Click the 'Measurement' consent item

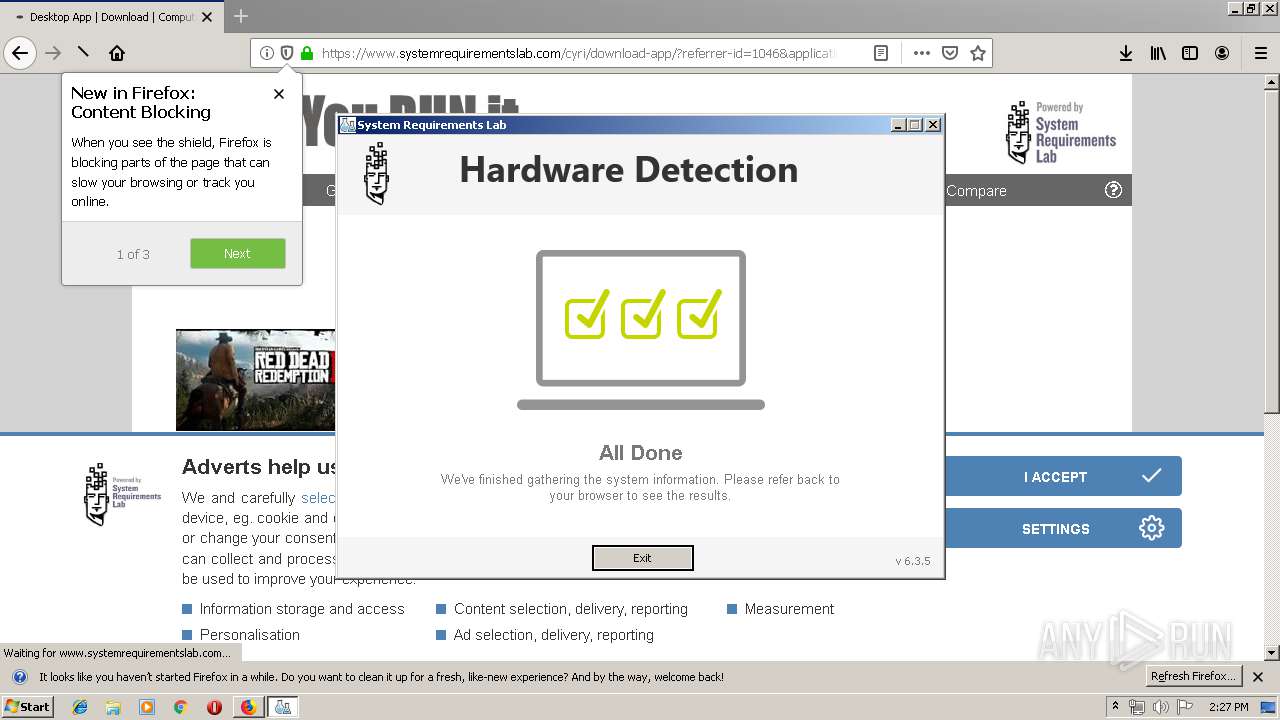[x=789, y=608]
